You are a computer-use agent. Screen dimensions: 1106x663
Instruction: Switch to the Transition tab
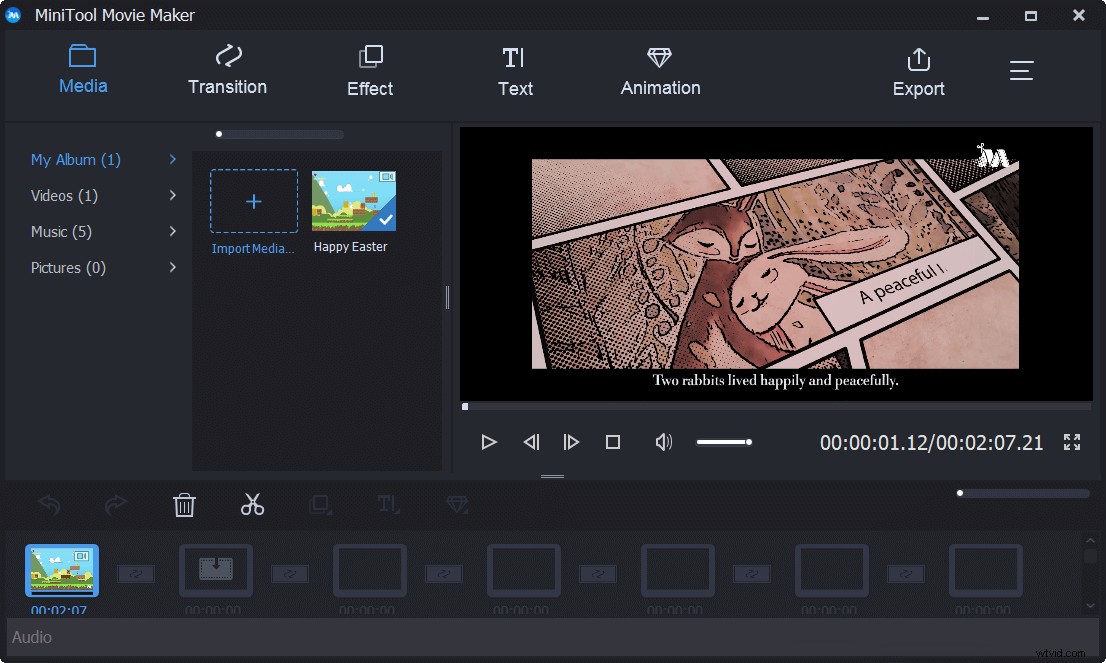point(227,70)
